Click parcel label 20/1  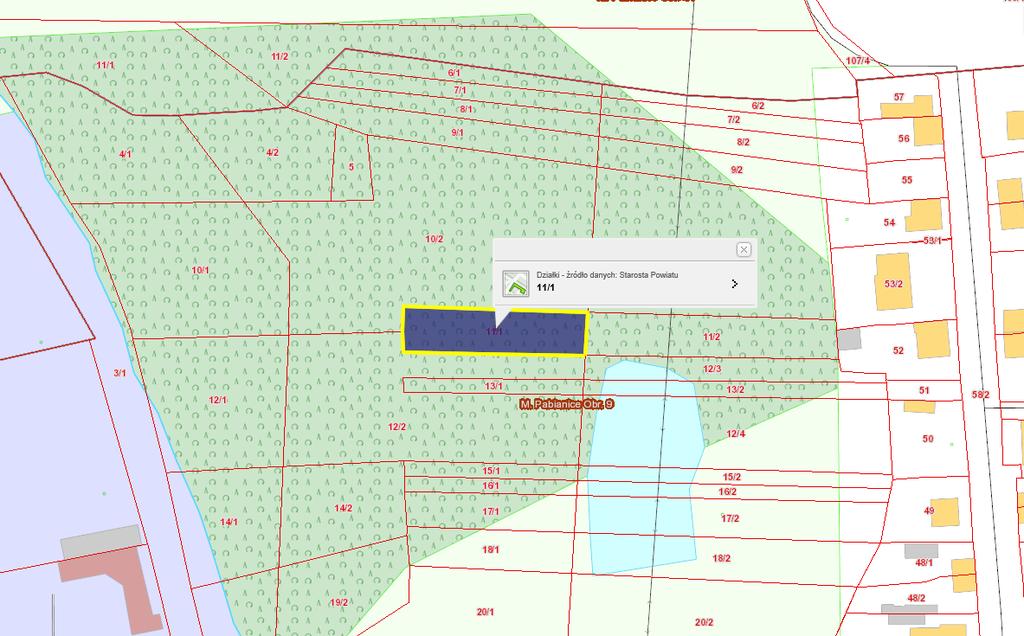(x=485, y=612)
